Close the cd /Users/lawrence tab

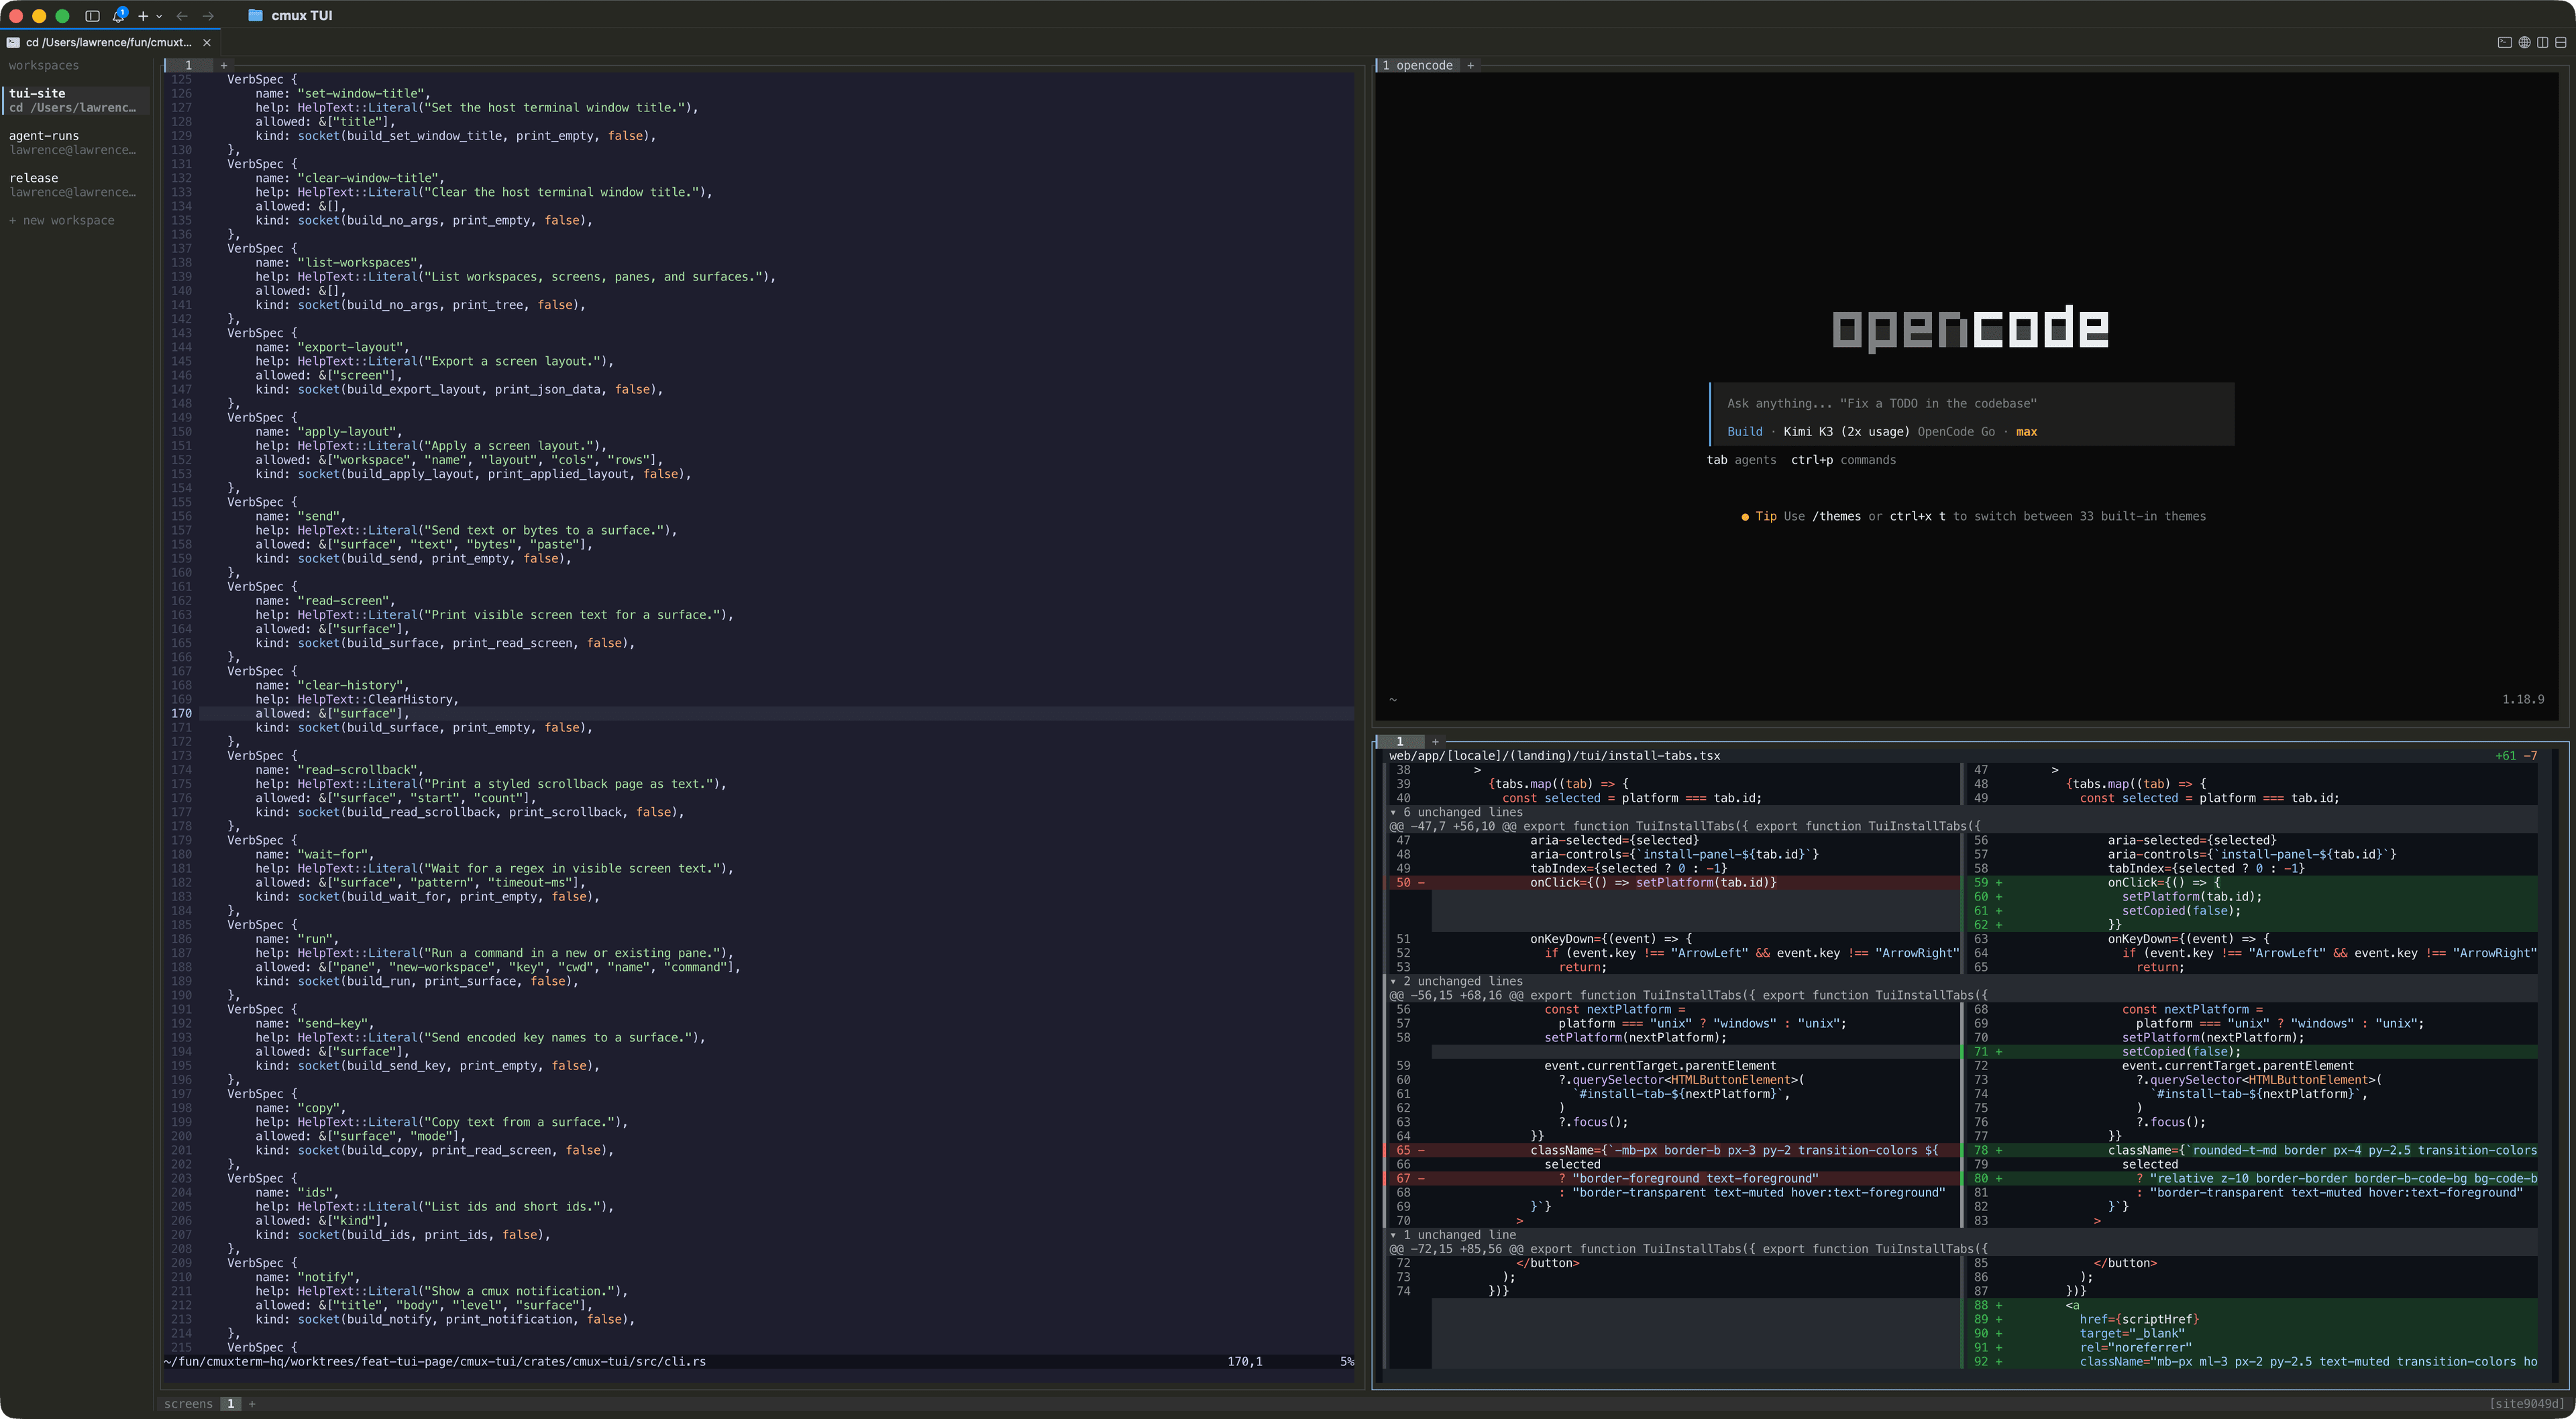[x=207, y=42]
